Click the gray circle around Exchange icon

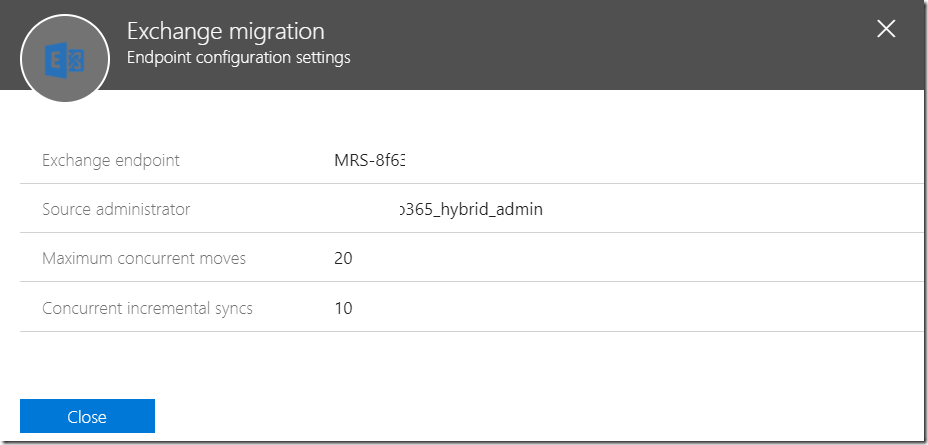(65, 59)
